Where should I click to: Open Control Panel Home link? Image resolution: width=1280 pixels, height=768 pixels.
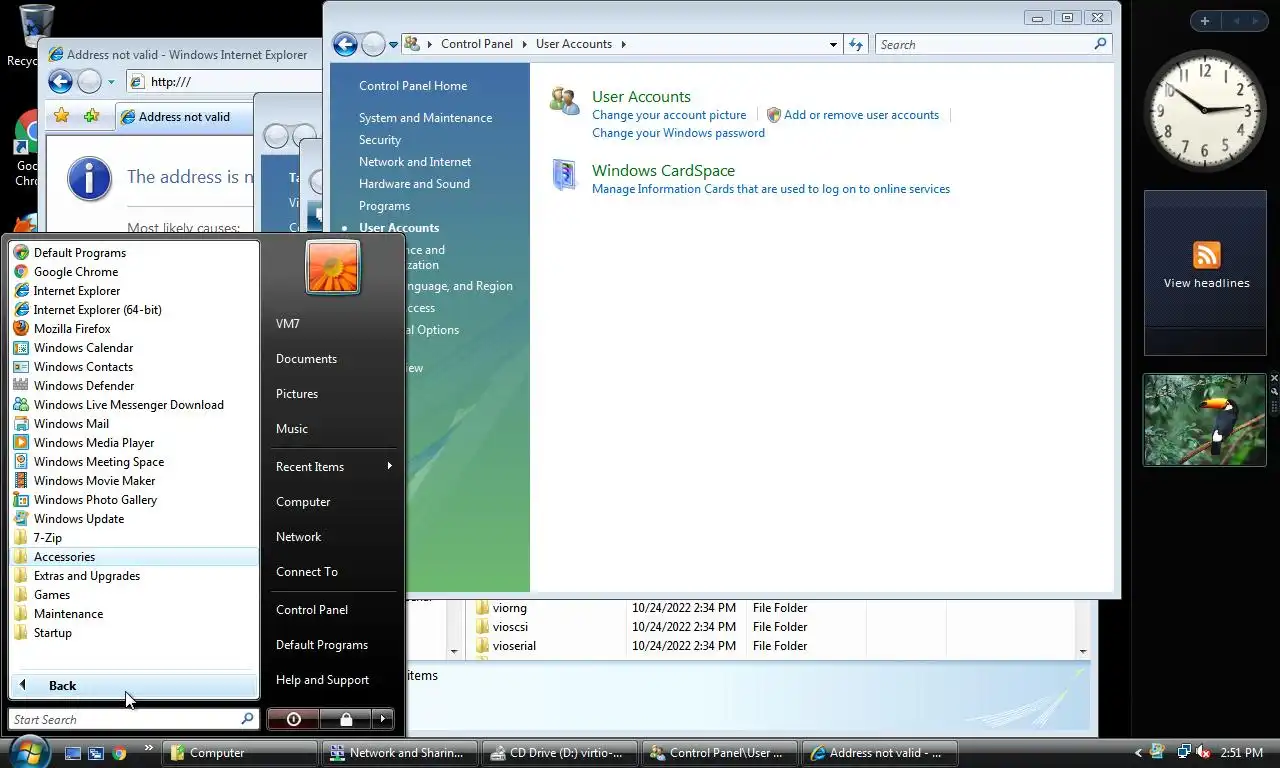click(413, 86)
